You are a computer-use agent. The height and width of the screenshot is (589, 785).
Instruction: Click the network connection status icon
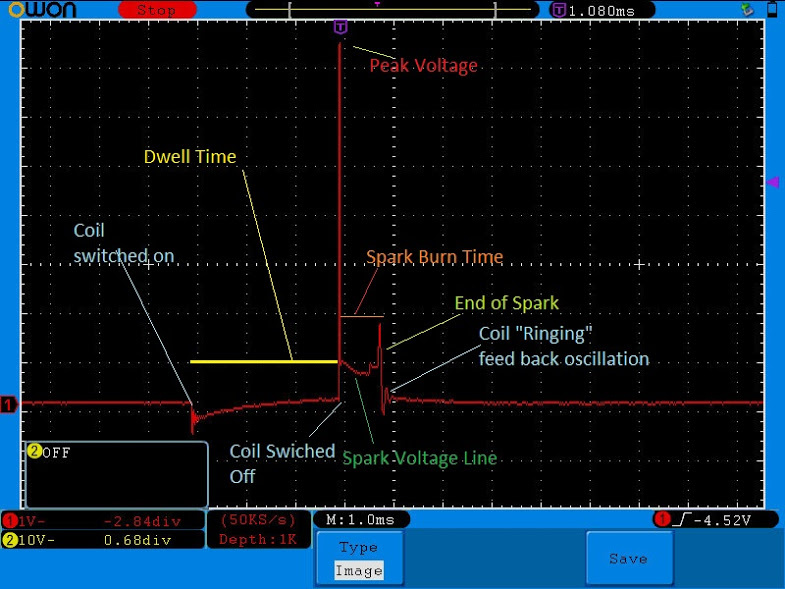coord(747,10)
